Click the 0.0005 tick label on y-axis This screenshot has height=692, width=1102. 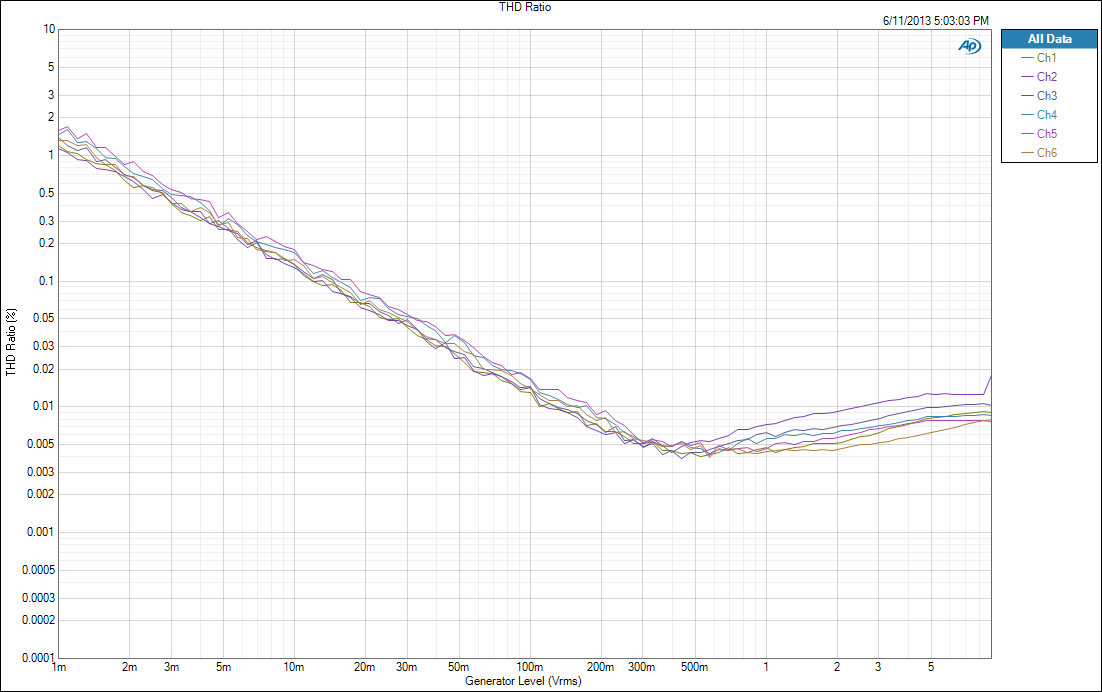38,570
